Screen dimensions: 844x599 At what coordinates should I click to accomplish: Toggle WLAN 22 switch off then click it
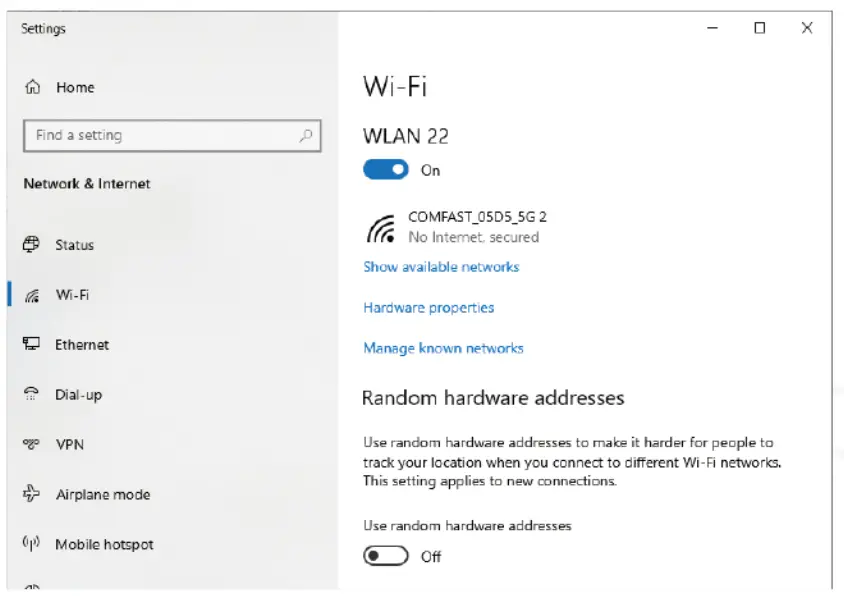(385, 170)
